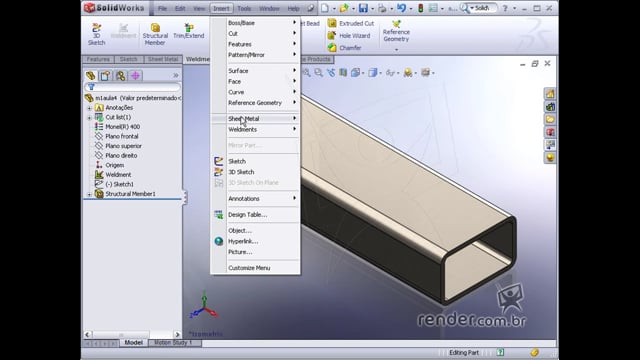
Task: Select the 3D Sketch toolbar icon
Action: (x=97, y=28)
